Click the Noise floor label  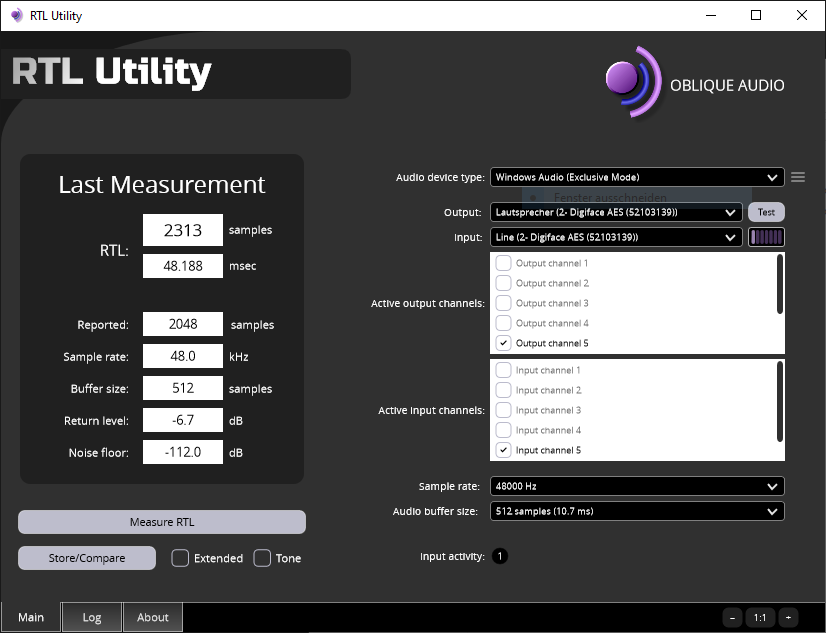click(x=99, y=453)
